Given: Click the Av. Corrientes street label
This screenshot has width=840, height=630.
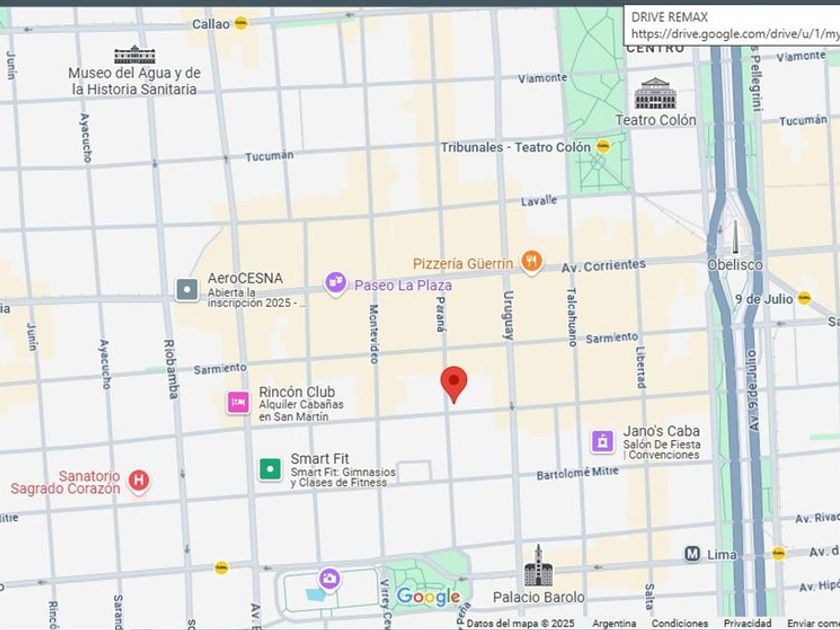Looking at the screenshot, I should click(603, 266).
